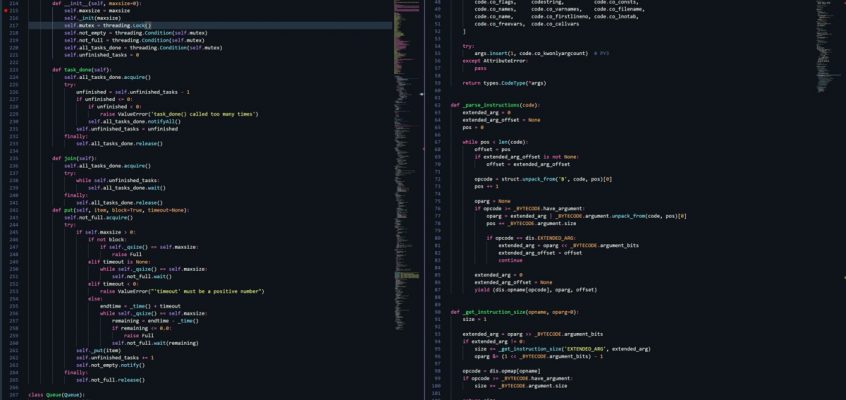Click 'args.insert(1, code.co_kwonlyargcount)' line
This screenshot has height=400, width=846.
pyautogui.click(x=531, y=53)
